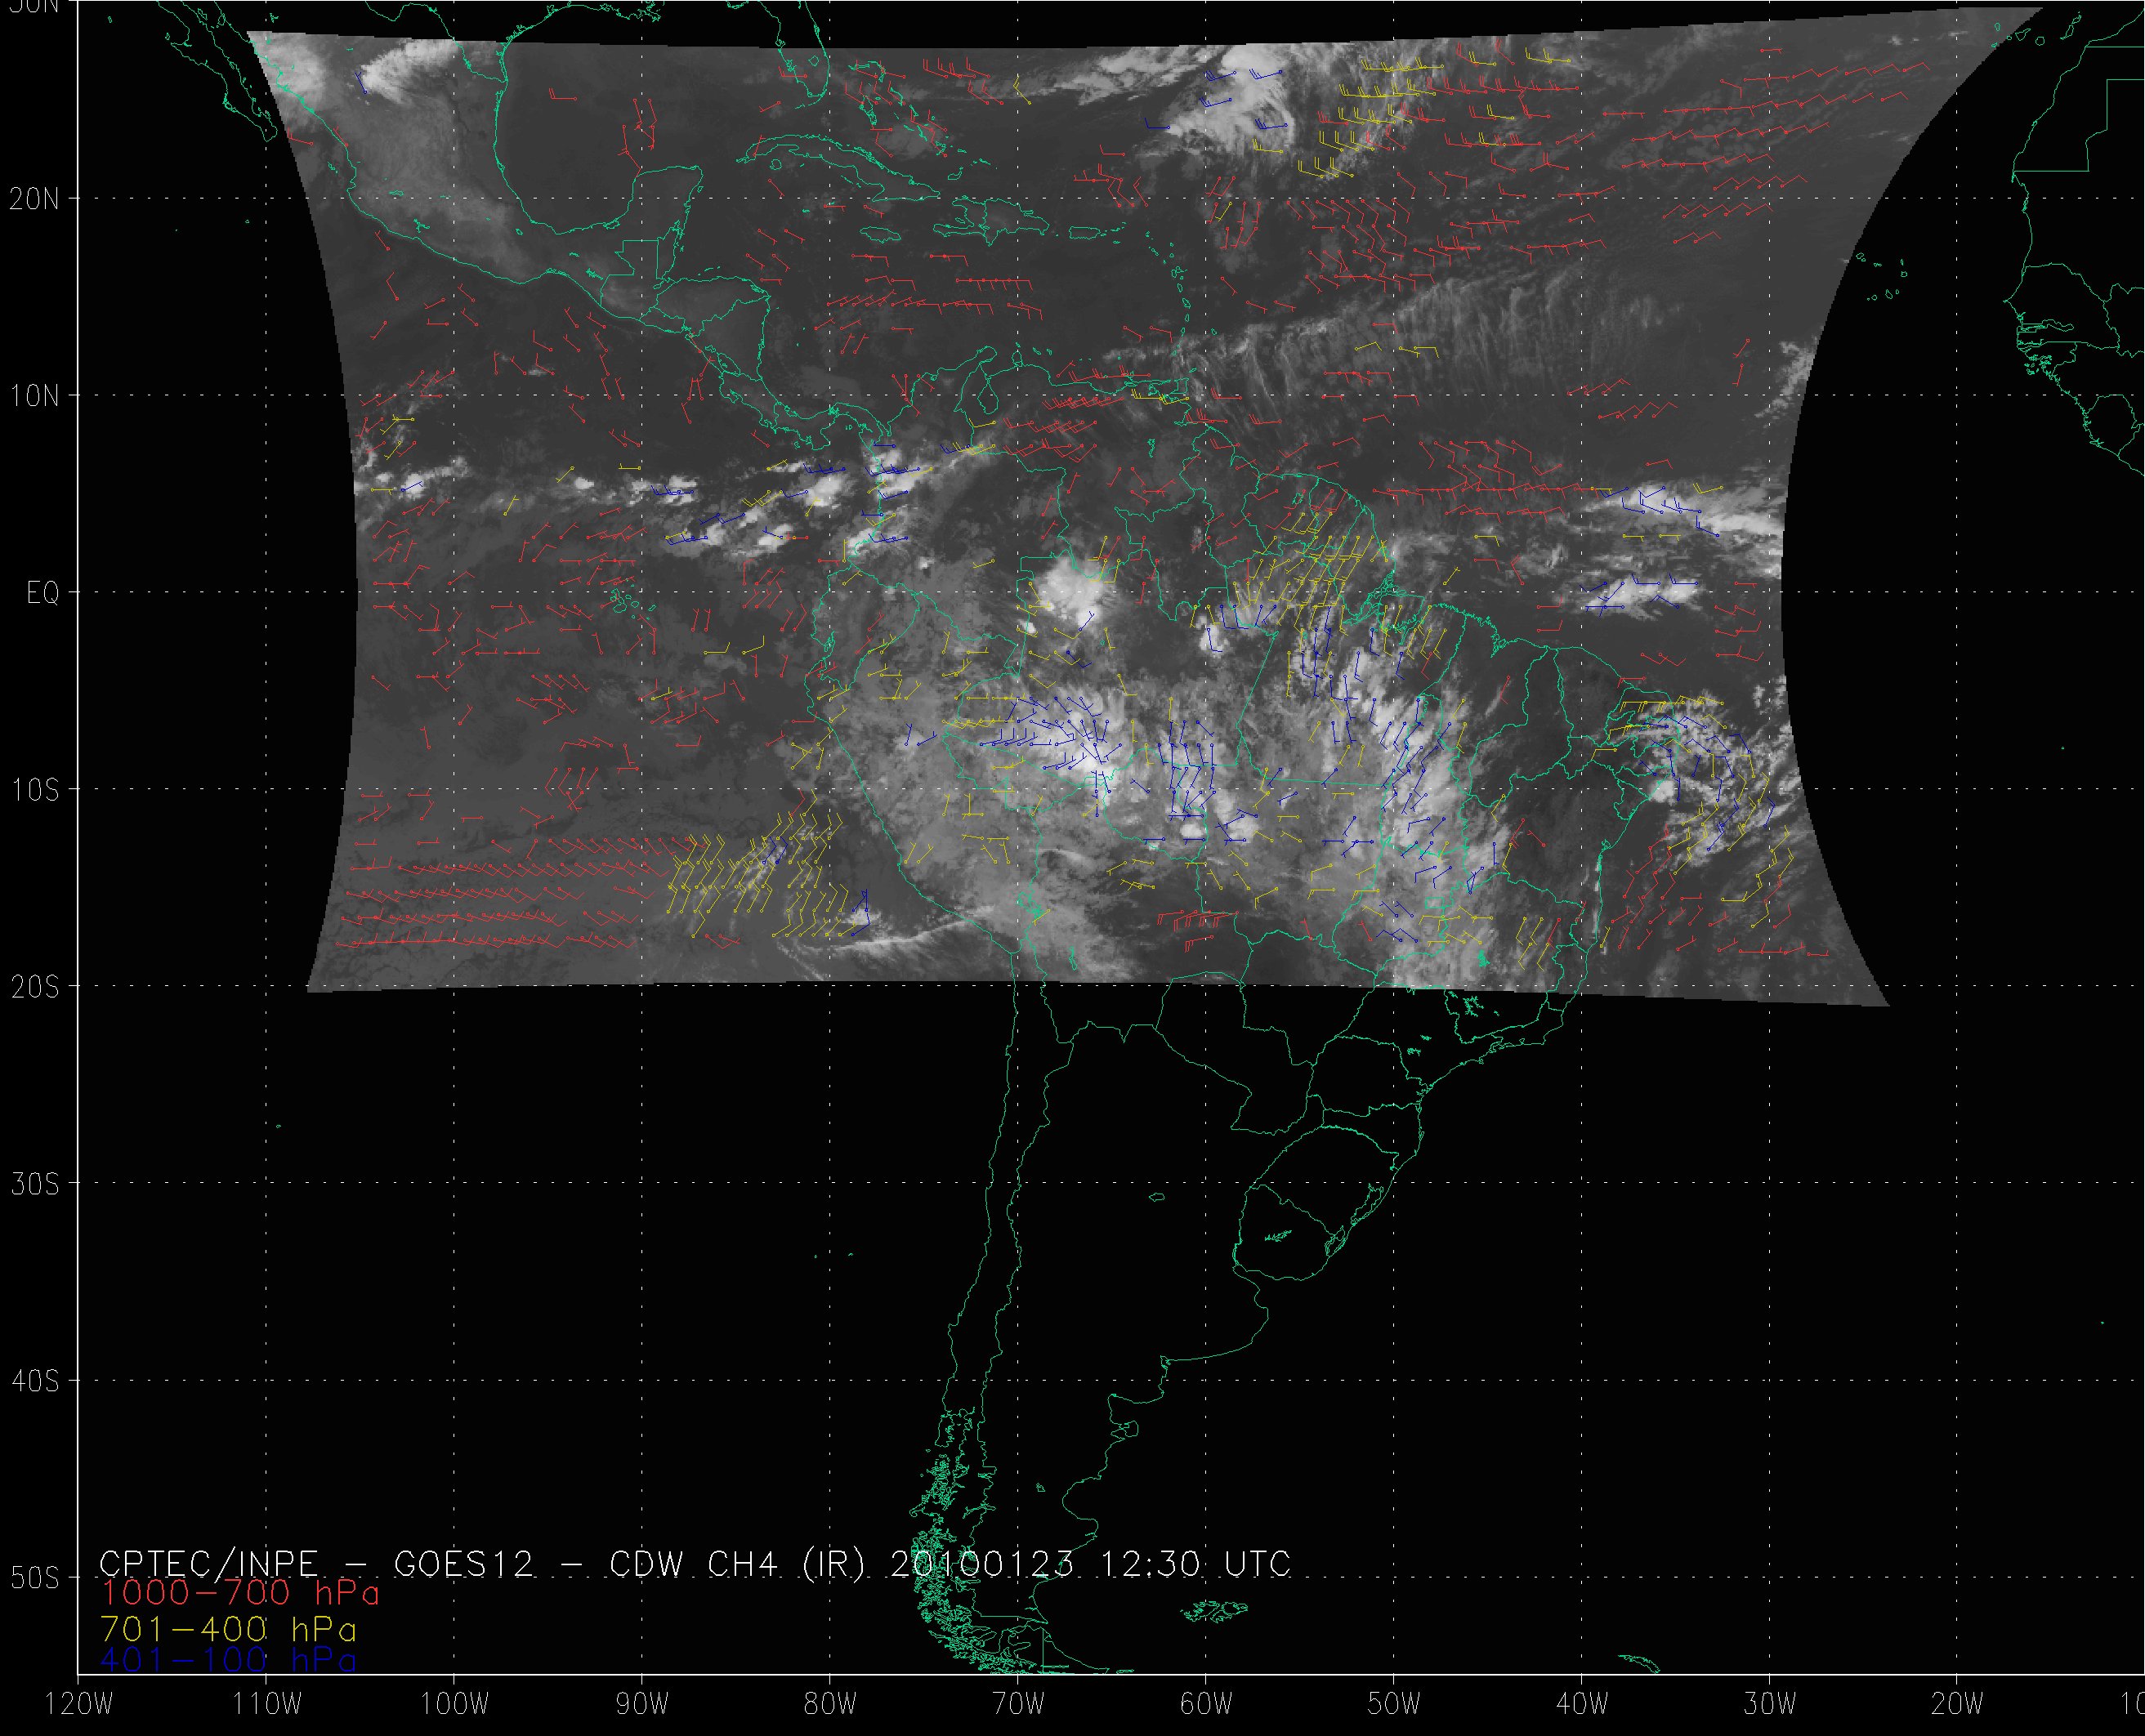Click the 20S latitude axis label
Image resolution: width=2145 pixels, height=1736 pixels.
pyautogui.click(x=35, y=987)
